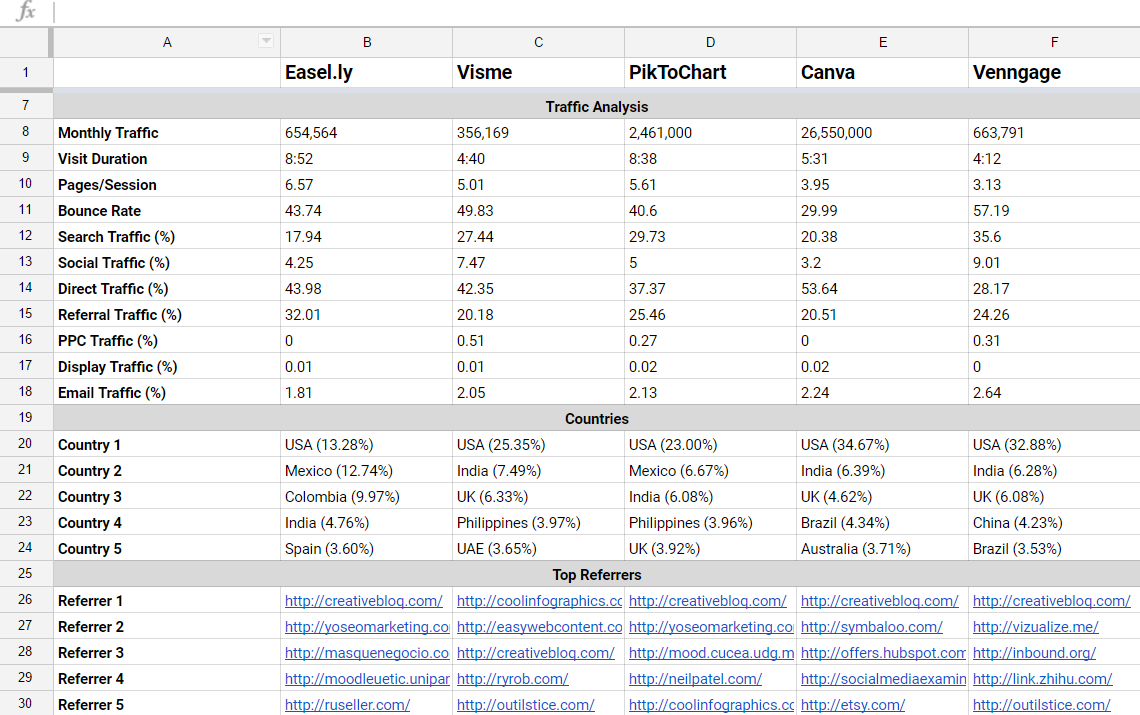Open the moodleuetic link

coord(367,679)
